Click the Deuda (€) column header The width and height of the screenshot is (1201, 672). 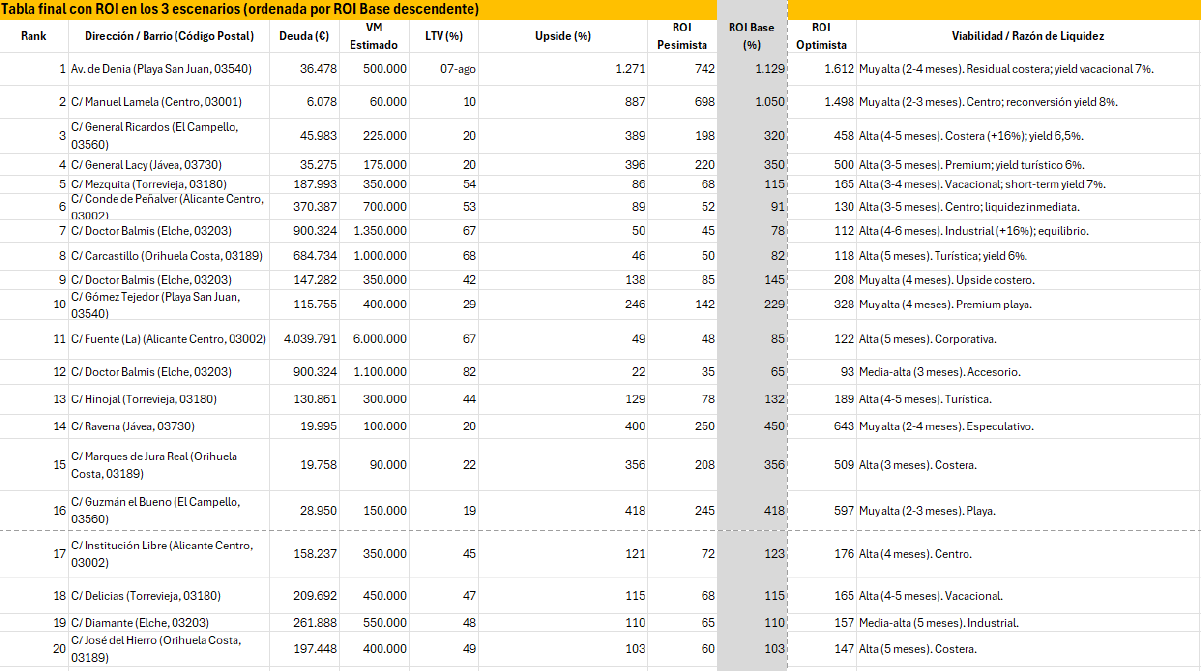click(x=306, y=36)
